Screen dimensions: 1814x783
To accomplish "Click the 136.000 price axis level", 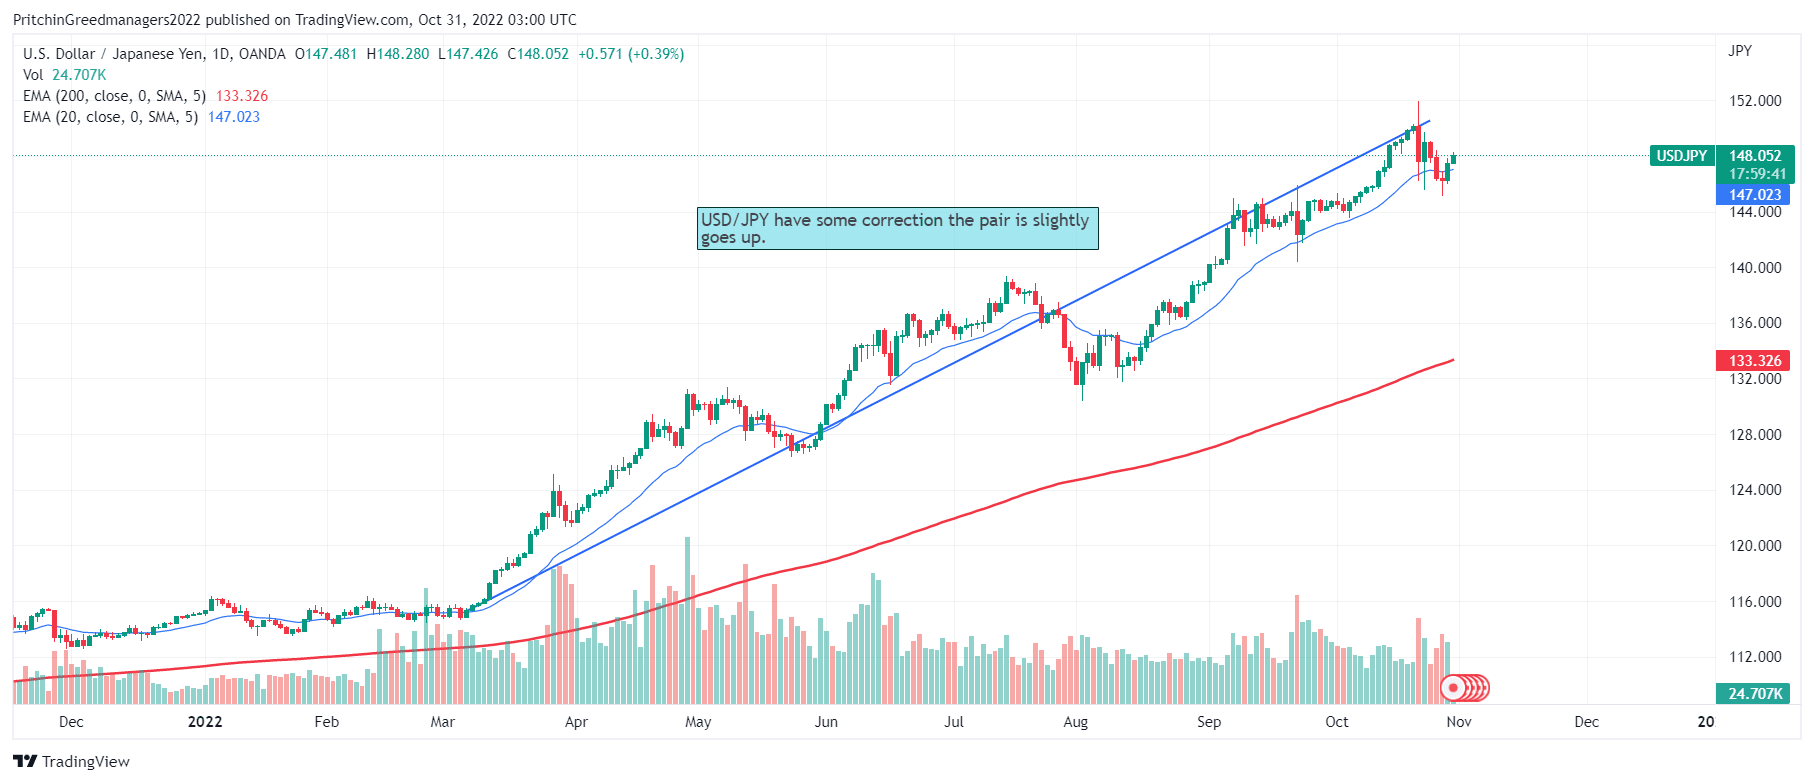I will [1755, 322].
